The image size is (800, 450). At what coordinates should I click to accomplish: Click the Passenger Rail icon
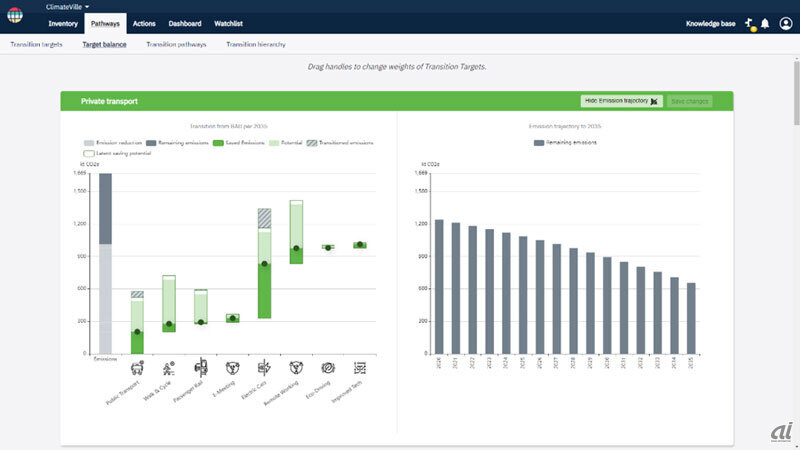pos(201,367)
